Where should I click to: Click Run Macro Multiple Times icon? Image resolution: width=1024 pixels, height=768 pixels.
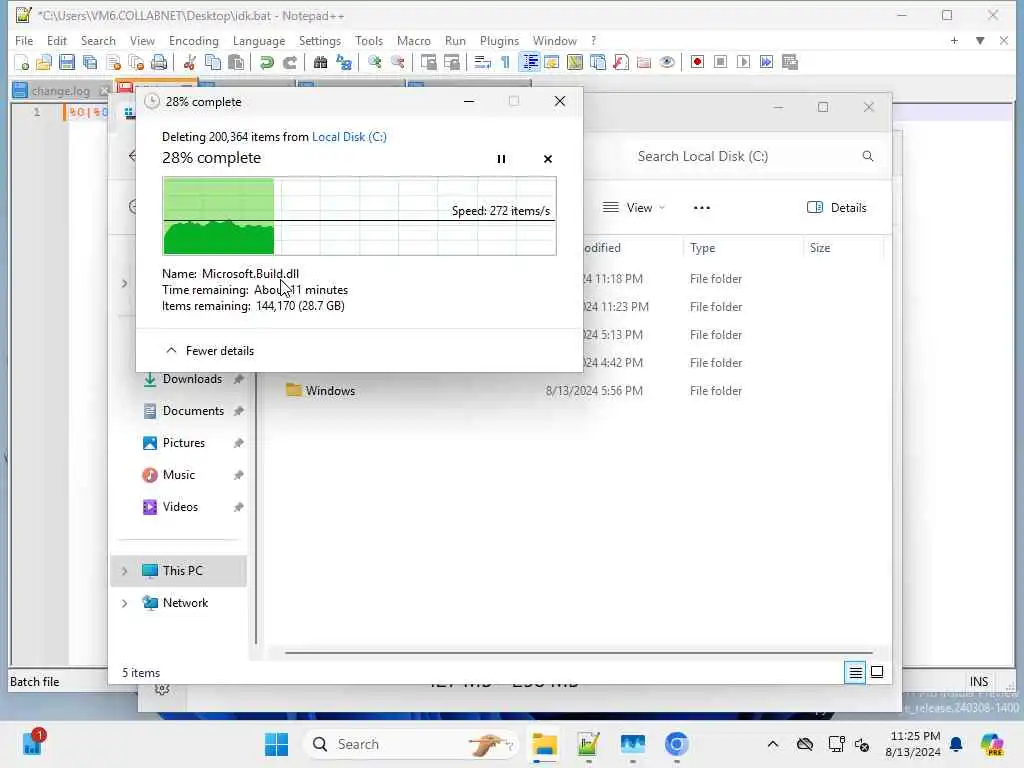tap(767, 62)
